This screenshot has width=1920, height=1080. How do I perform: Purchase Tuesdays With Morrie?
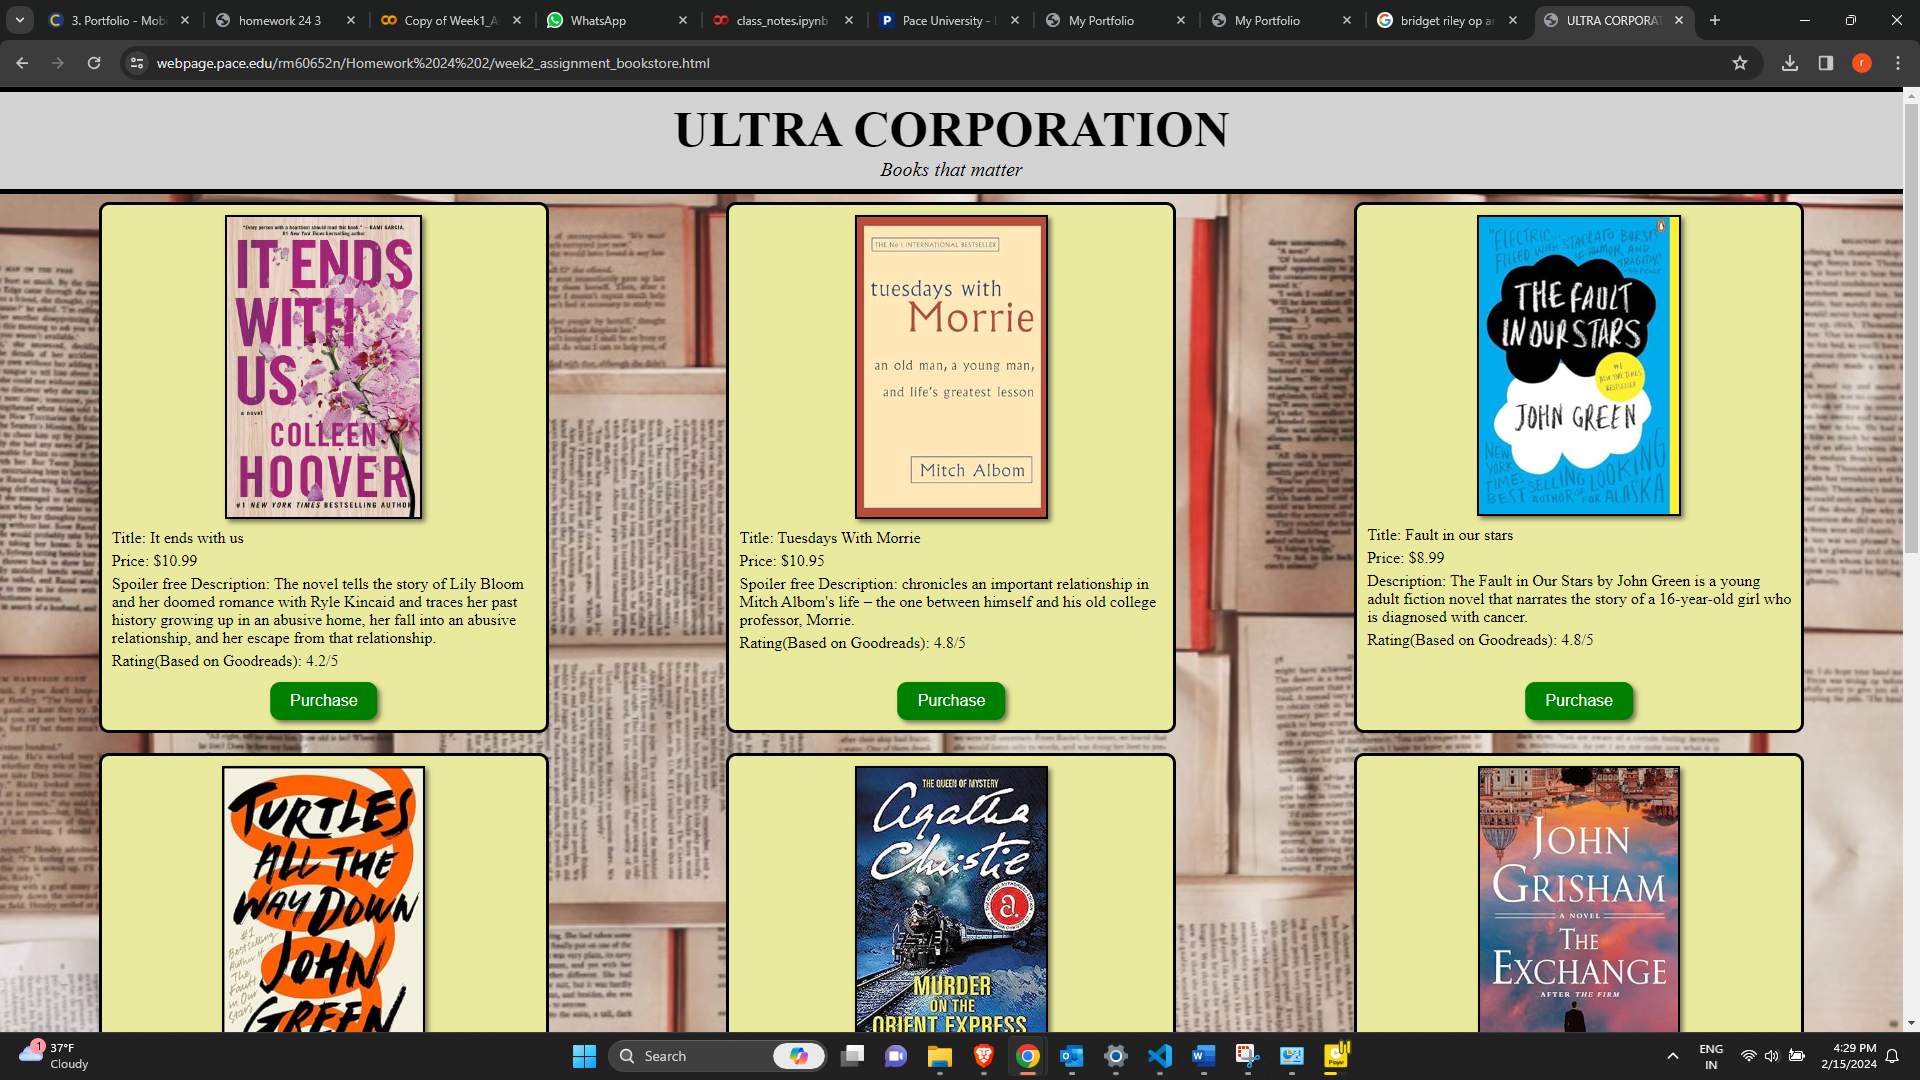(951, 700)
